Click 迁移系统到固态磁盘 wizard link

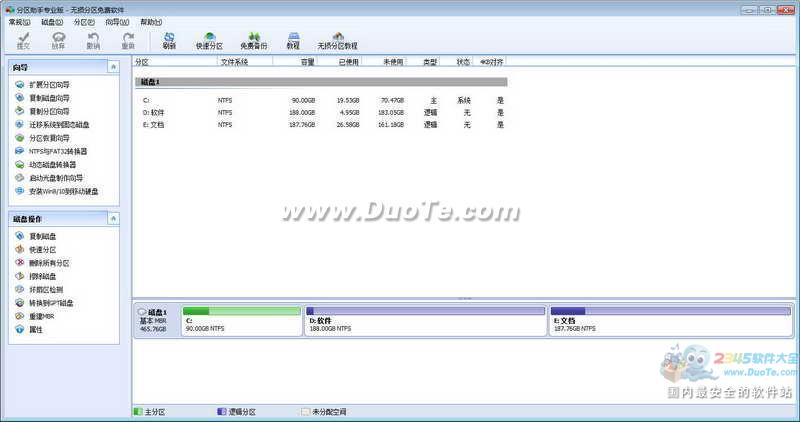[59, 125]
